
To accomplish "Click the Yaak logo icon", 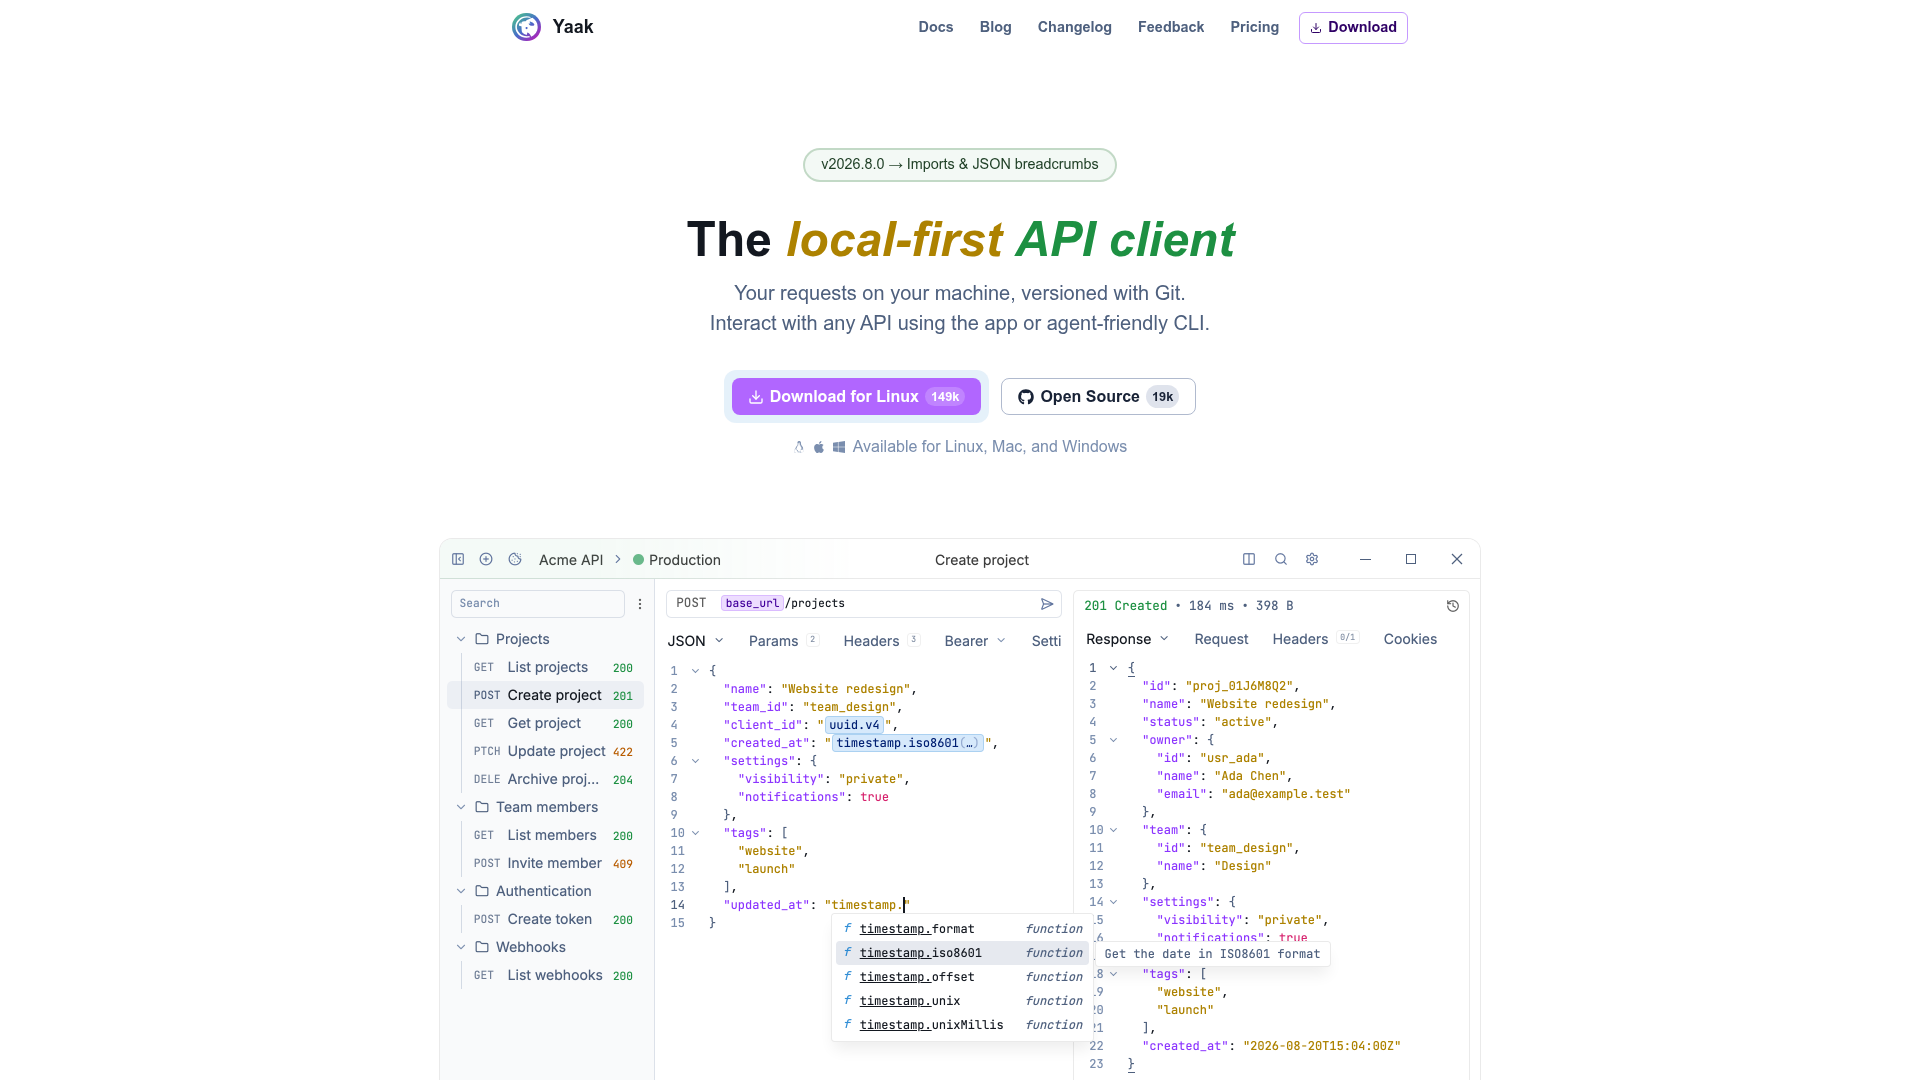I will [x=526, y=27].
